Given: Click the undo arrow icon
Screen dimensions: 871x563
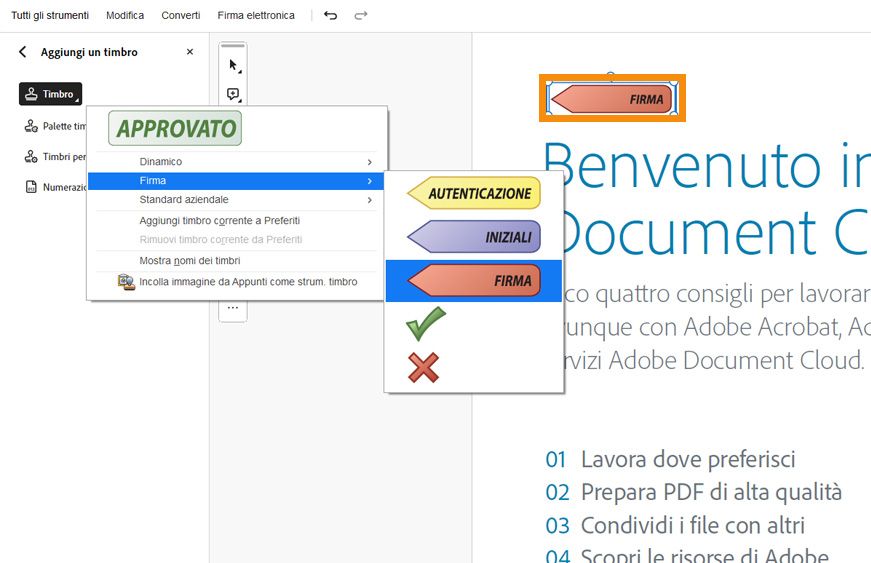Looking at the screenshot, I should [331, 16].
